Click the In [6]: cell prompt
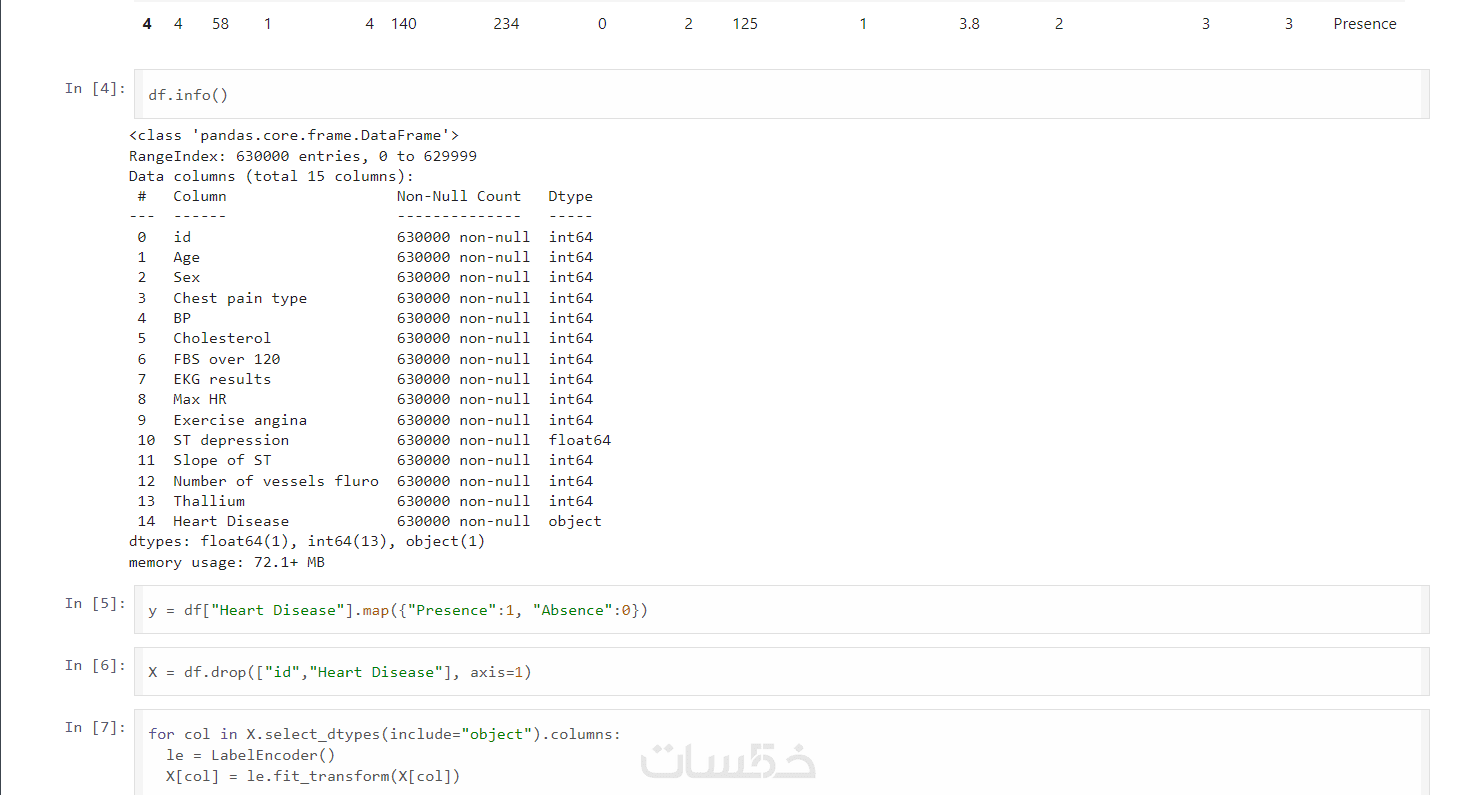Viewport: 1458px width, 795px height. click(x=96, y=665)
